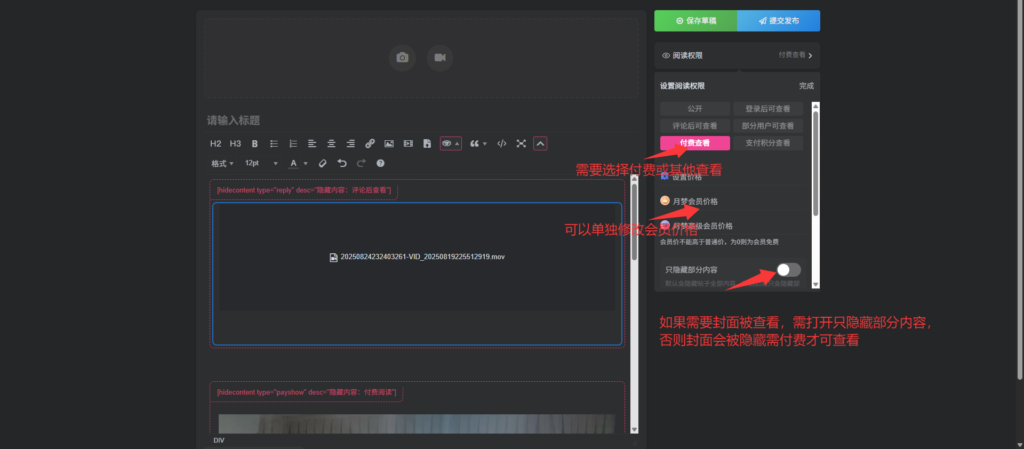This screenshot has width=1024, height=449.
Task: Apply the text color A
Action: point(294,163)
